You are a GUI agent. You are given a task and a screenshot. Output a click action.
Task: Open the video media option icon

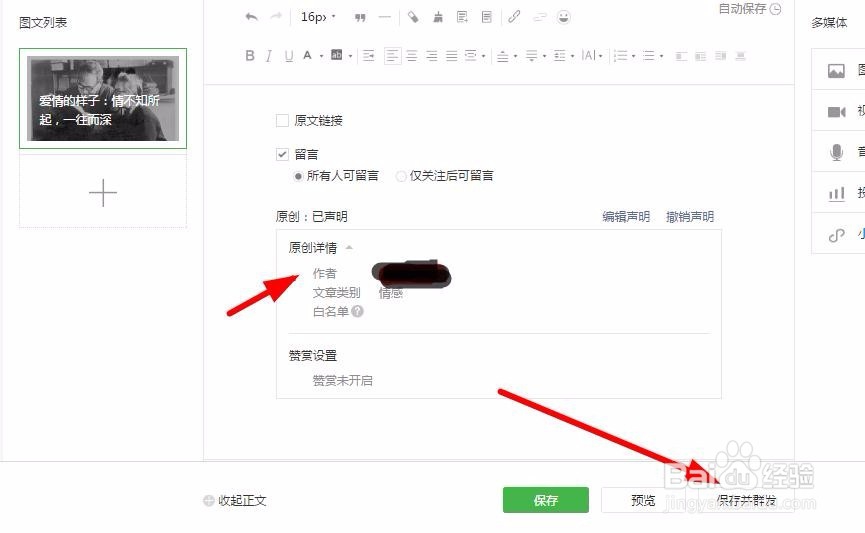pyautogui.click(x=836, y=112)
